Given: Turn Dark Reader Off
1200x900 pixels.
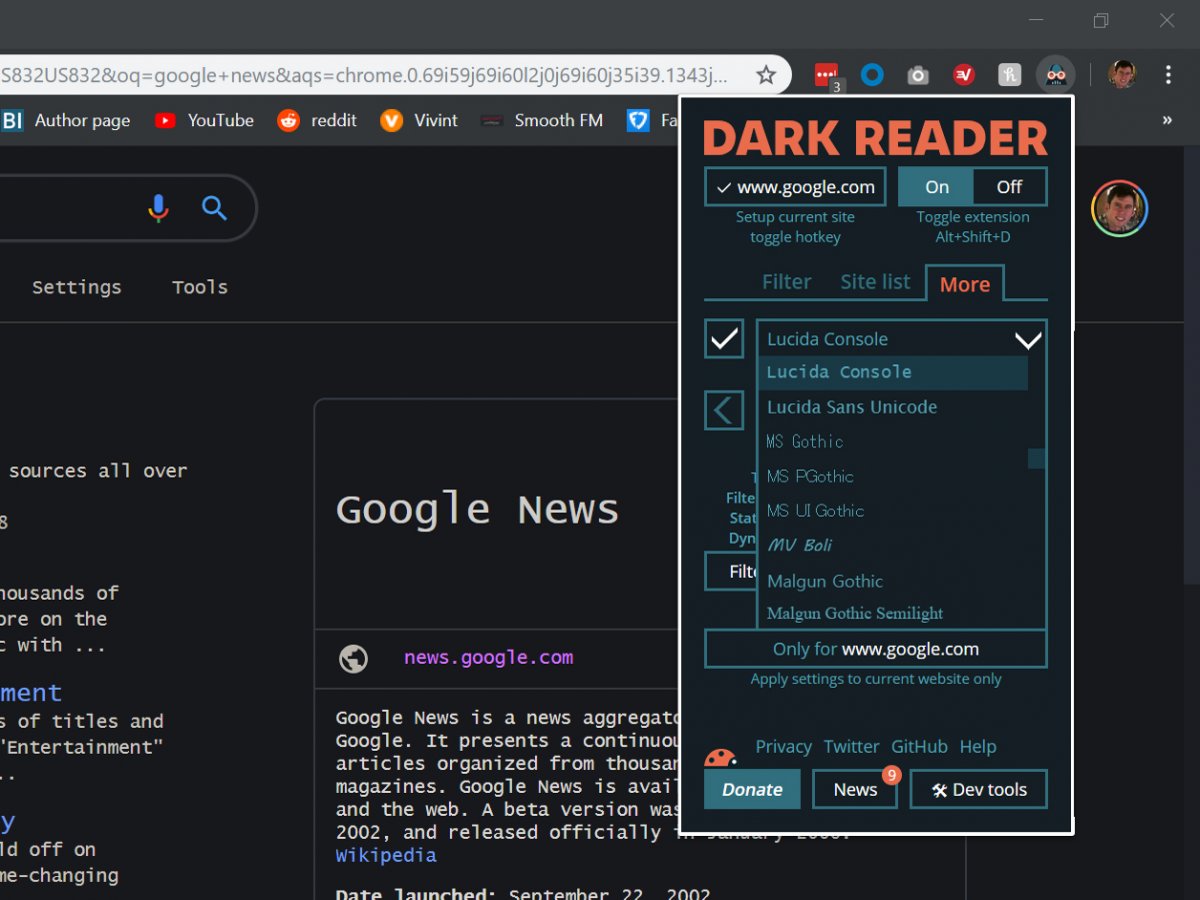Looking at the screenshot, I should point(1009,187).
